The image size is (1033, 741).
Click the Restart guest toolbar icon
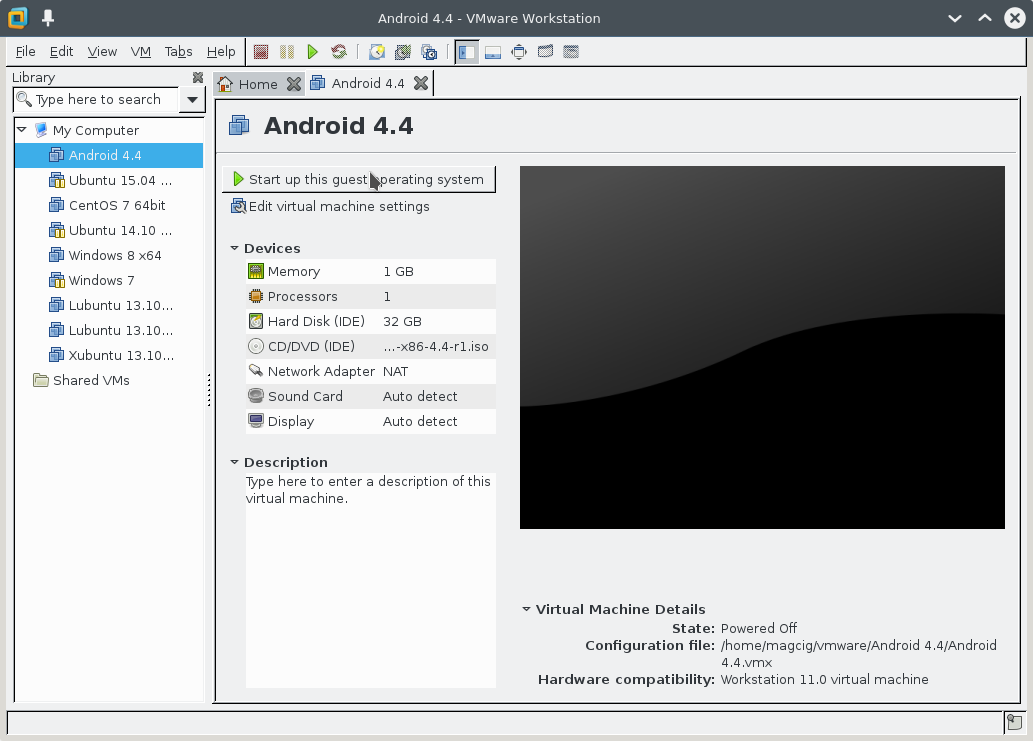[x=339, y=52]
